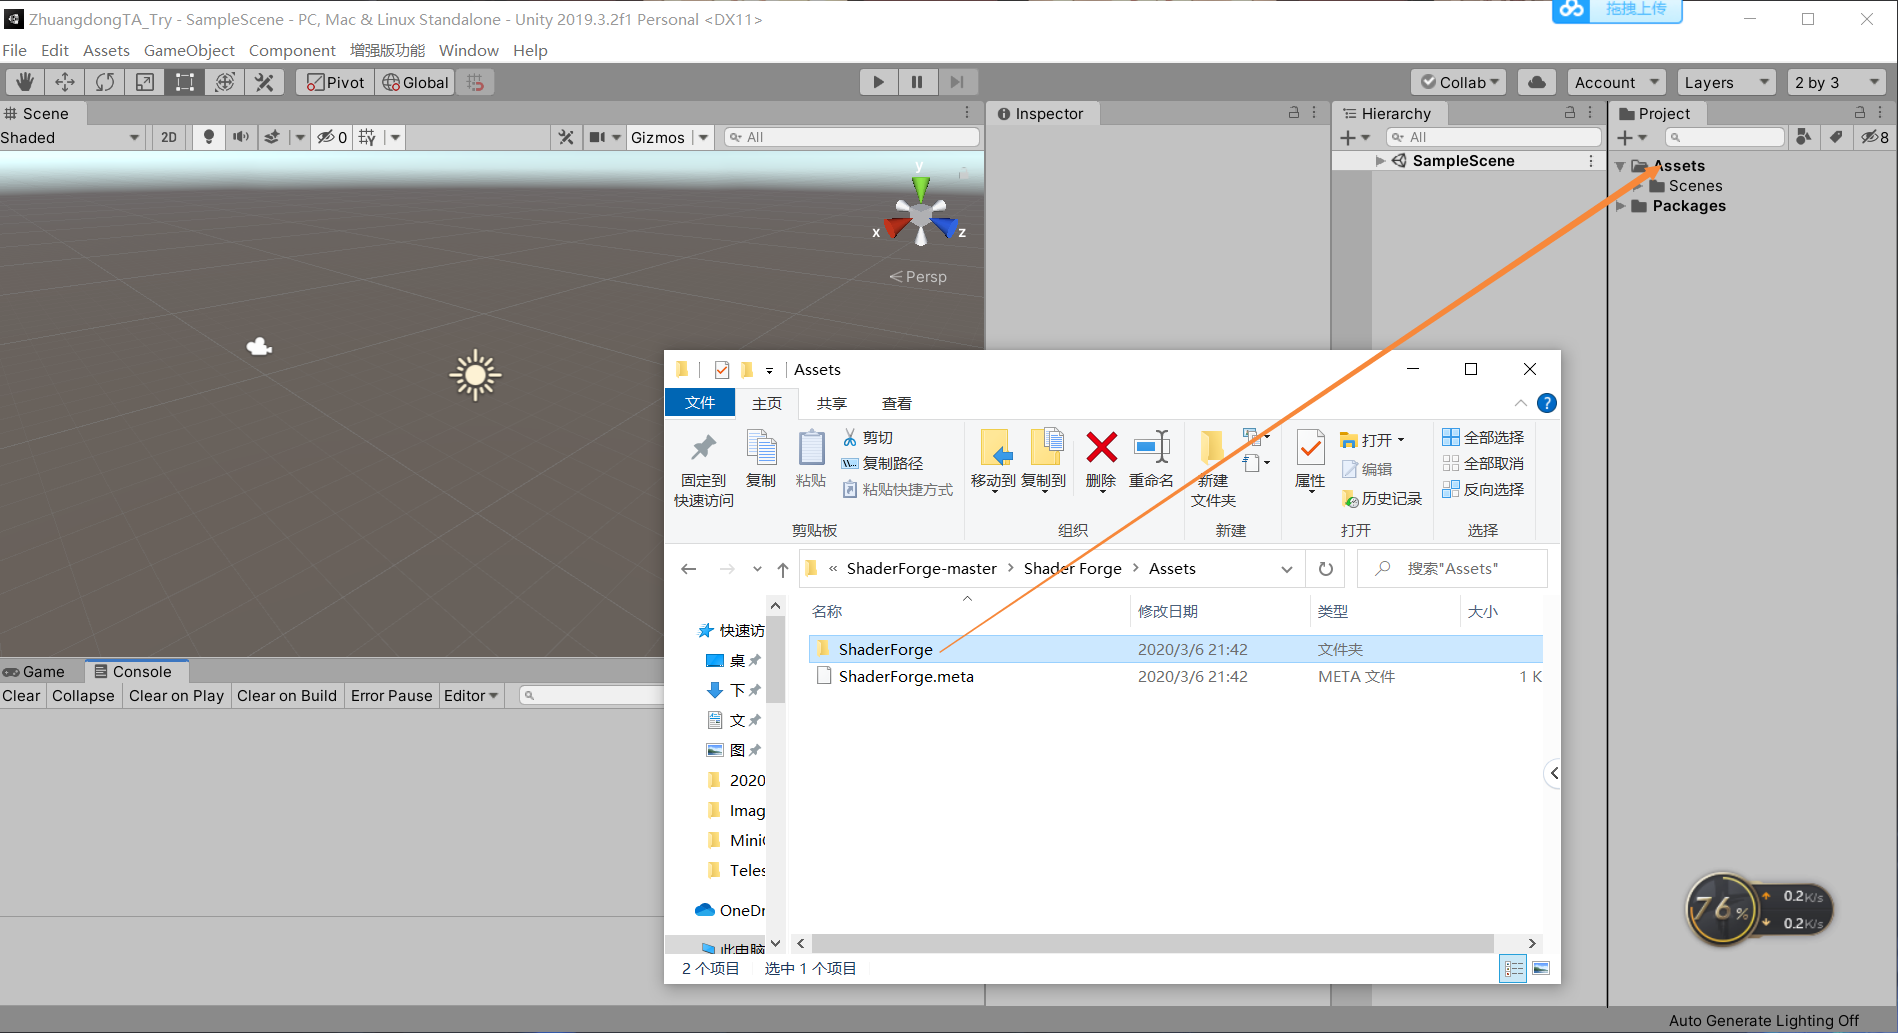Start Play mode in Unity
Viewport: 1898px width, 1033px height.
(879, 82)
